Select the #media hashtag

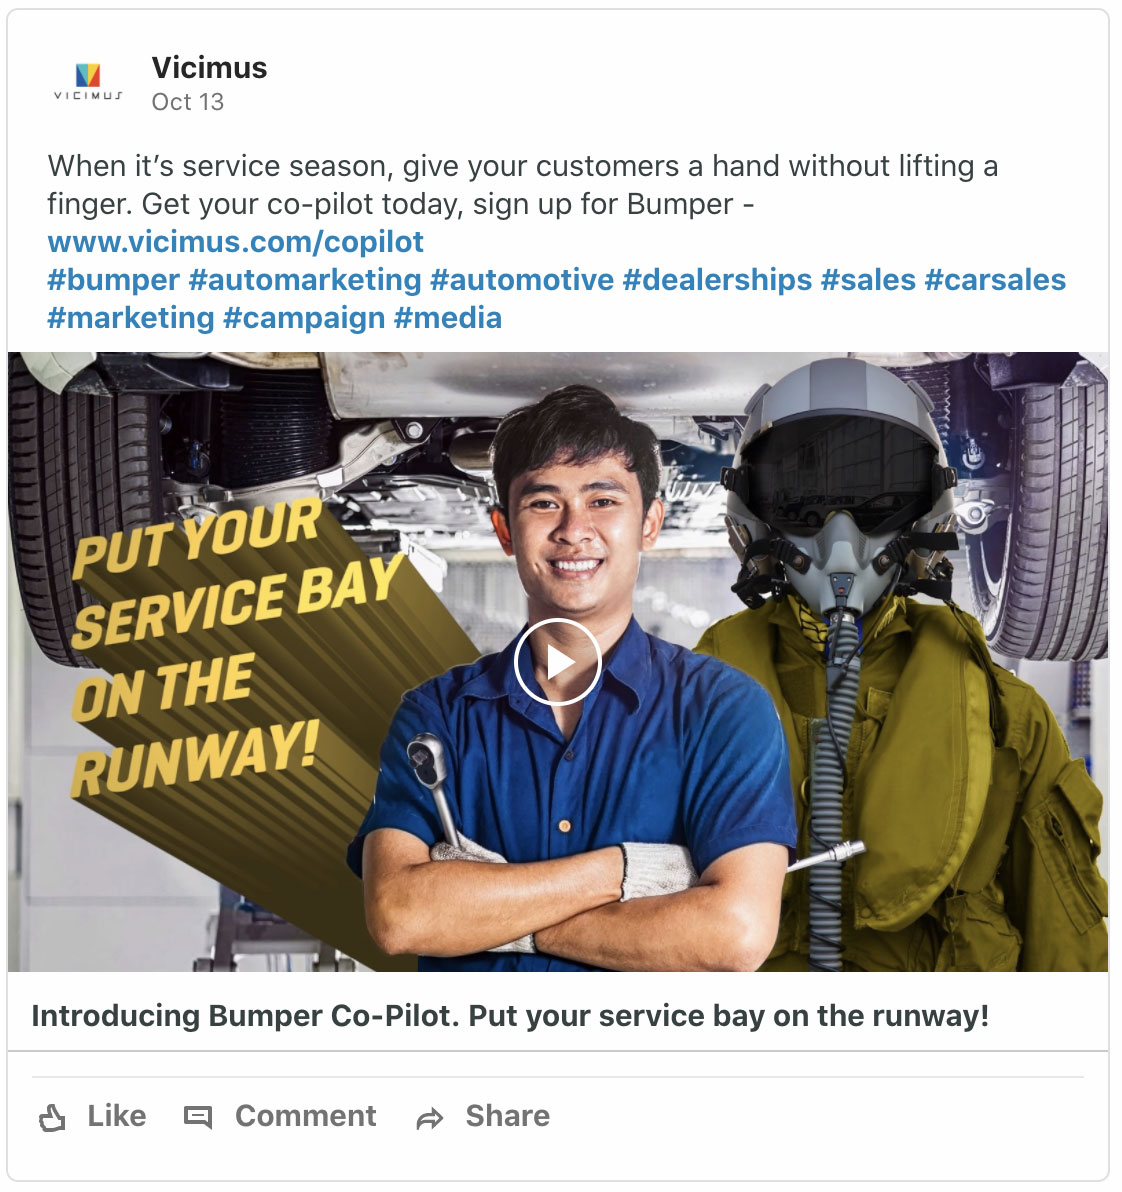tap(448, 318)
